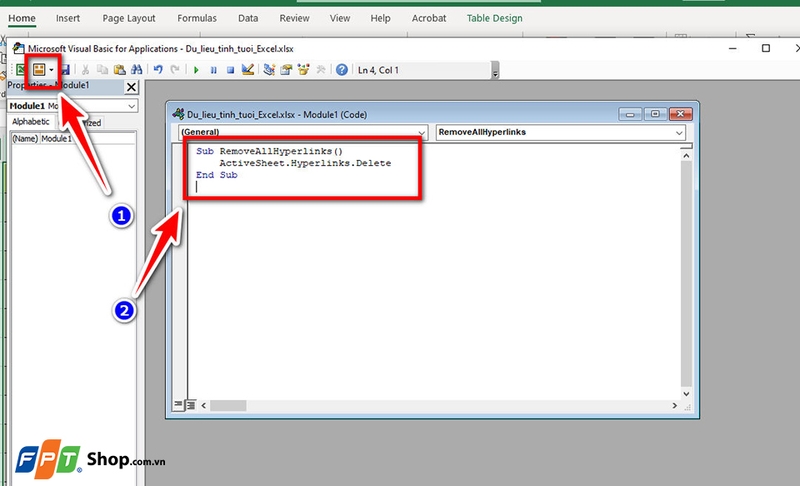The image size is (800, 486).
Task: Click the VBA application icon in title bar
Action: coord(19,48)
